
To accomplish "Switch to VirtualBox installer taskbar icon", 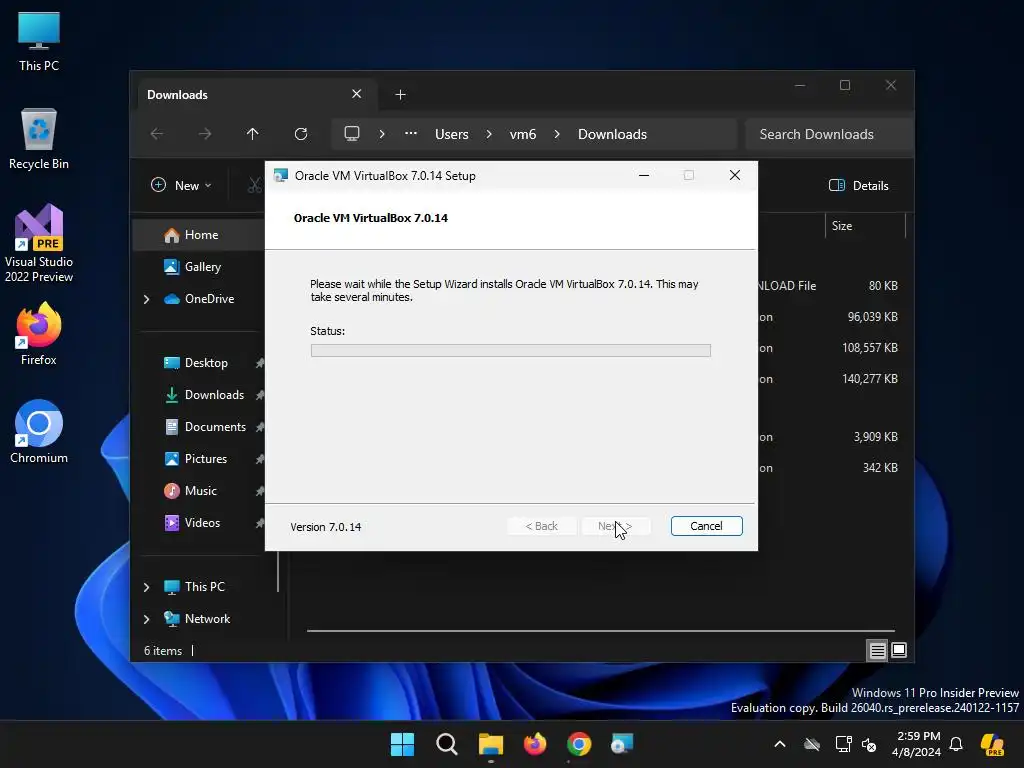I will (x=622, y=744).
